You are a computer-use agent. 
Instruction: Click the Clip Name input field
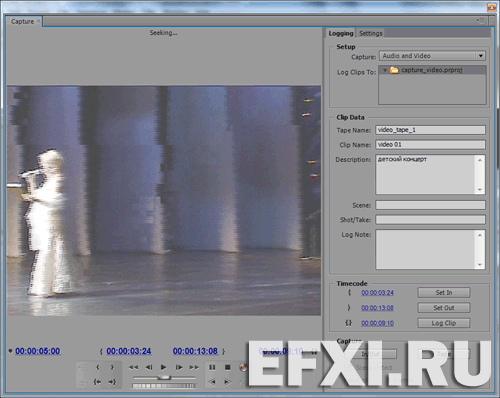pyautogui.click(x=430, y=145)
